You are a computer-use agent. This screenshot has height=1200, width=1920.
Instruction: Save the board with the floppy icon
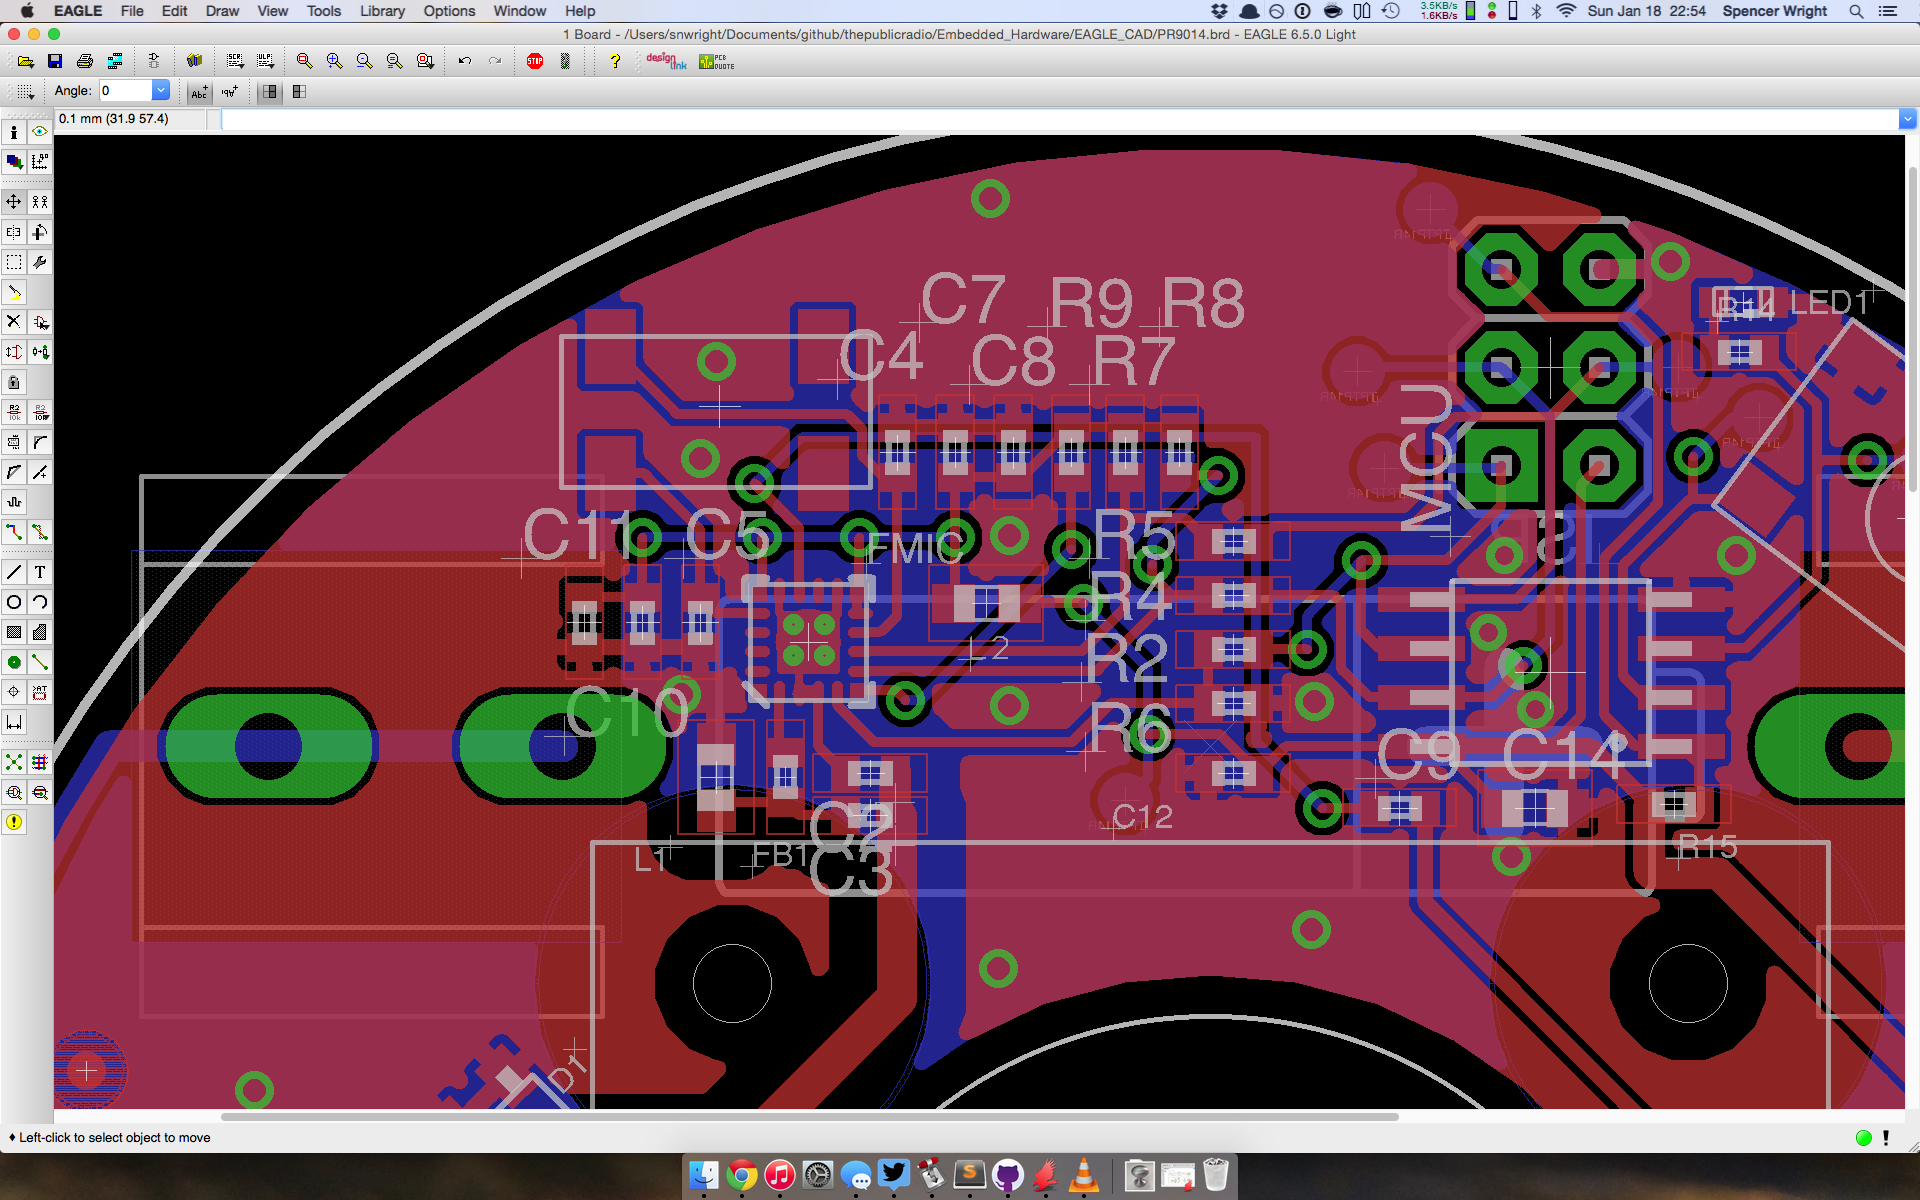pos(55,62)
